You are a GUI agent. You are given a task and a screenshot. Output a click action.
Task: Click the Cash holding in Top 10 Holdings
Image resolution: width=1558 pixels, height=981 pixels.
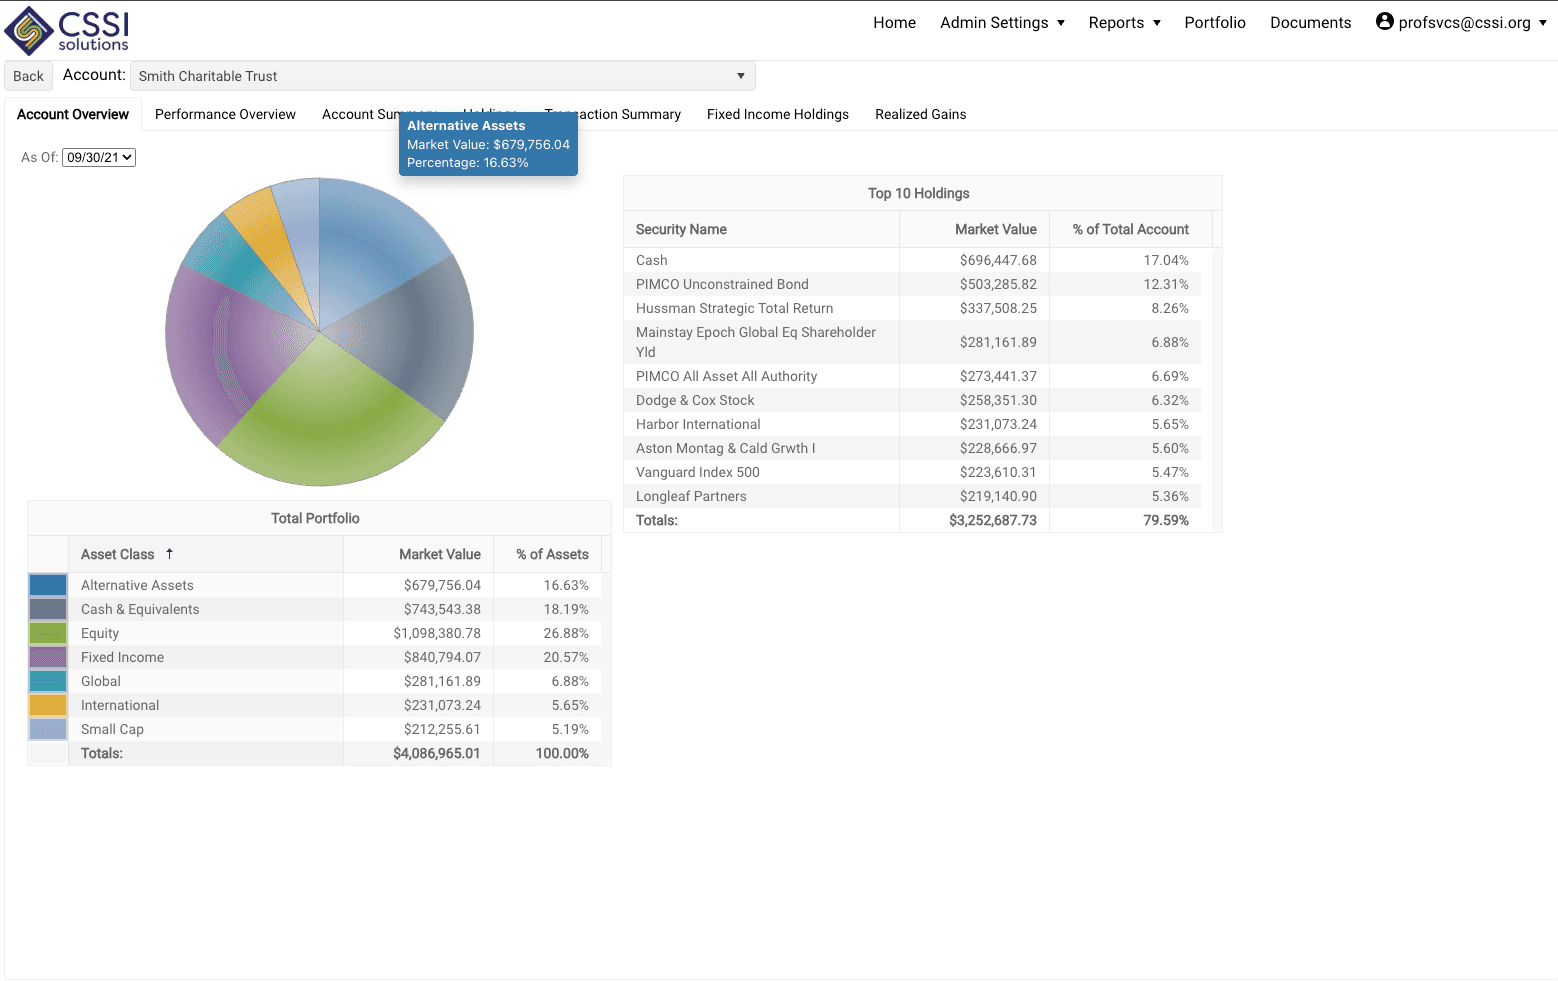pos(651,260)
